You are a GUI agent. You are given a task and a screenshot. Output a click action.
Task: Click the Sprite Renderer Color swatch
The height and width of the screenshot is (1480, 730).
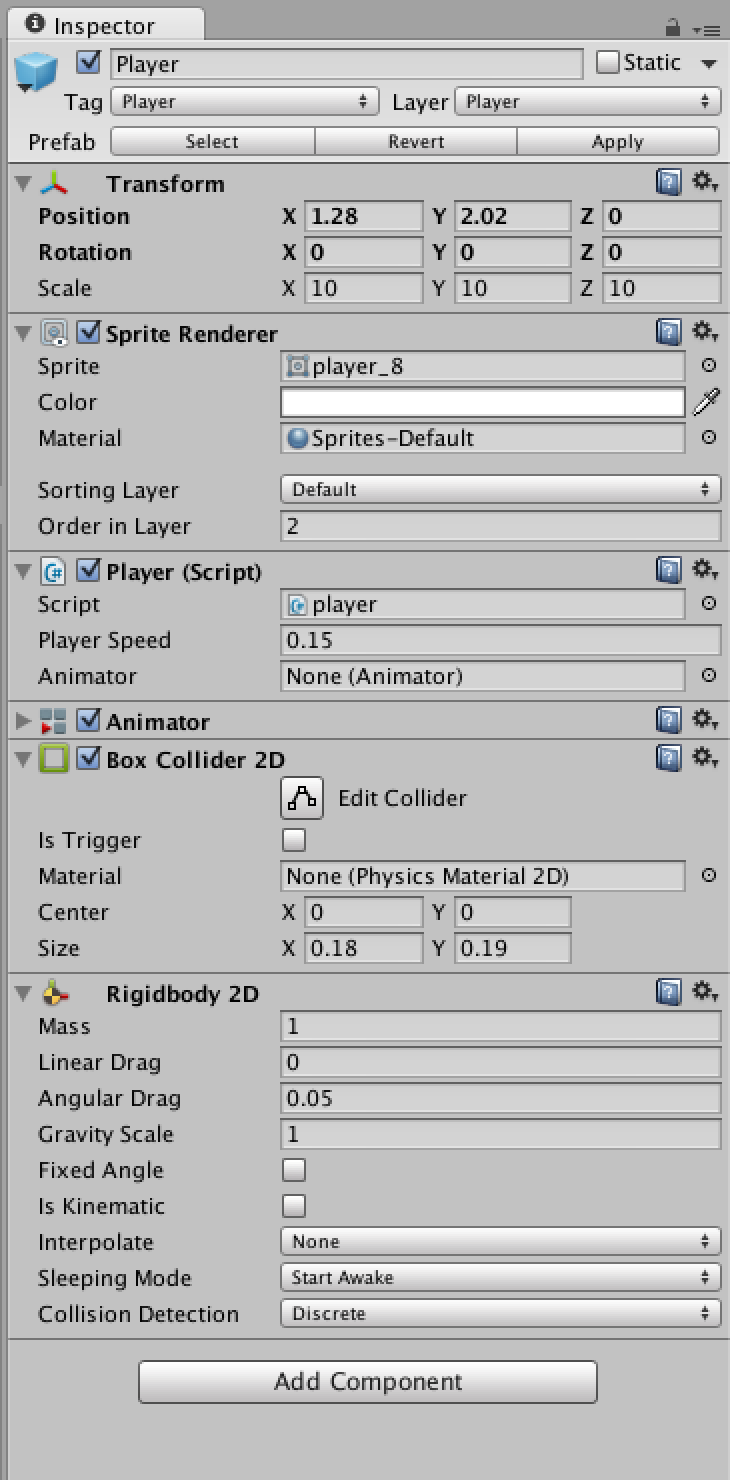483,402
